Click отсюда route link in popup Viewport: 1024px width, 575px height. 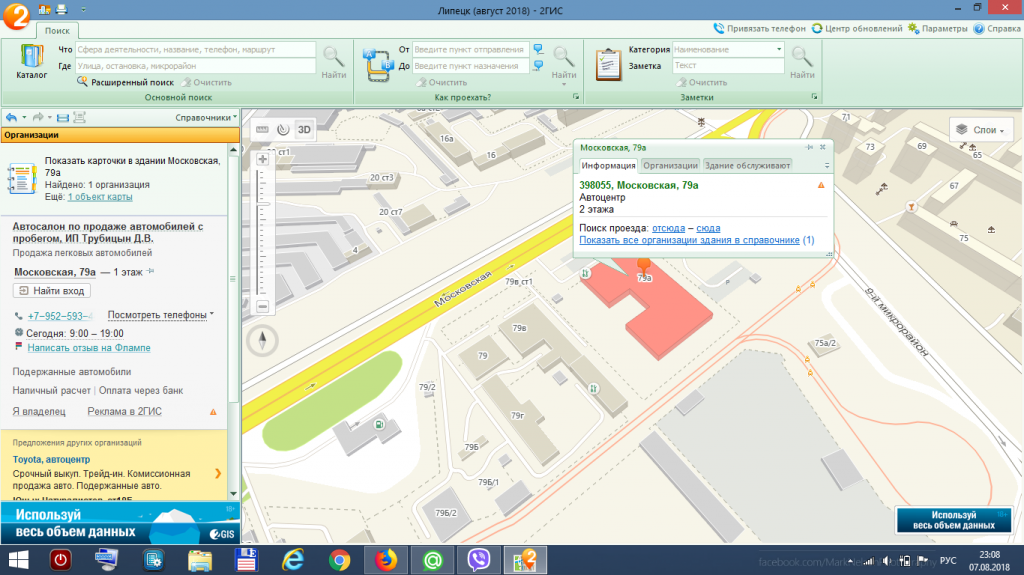tap(668, 228)
